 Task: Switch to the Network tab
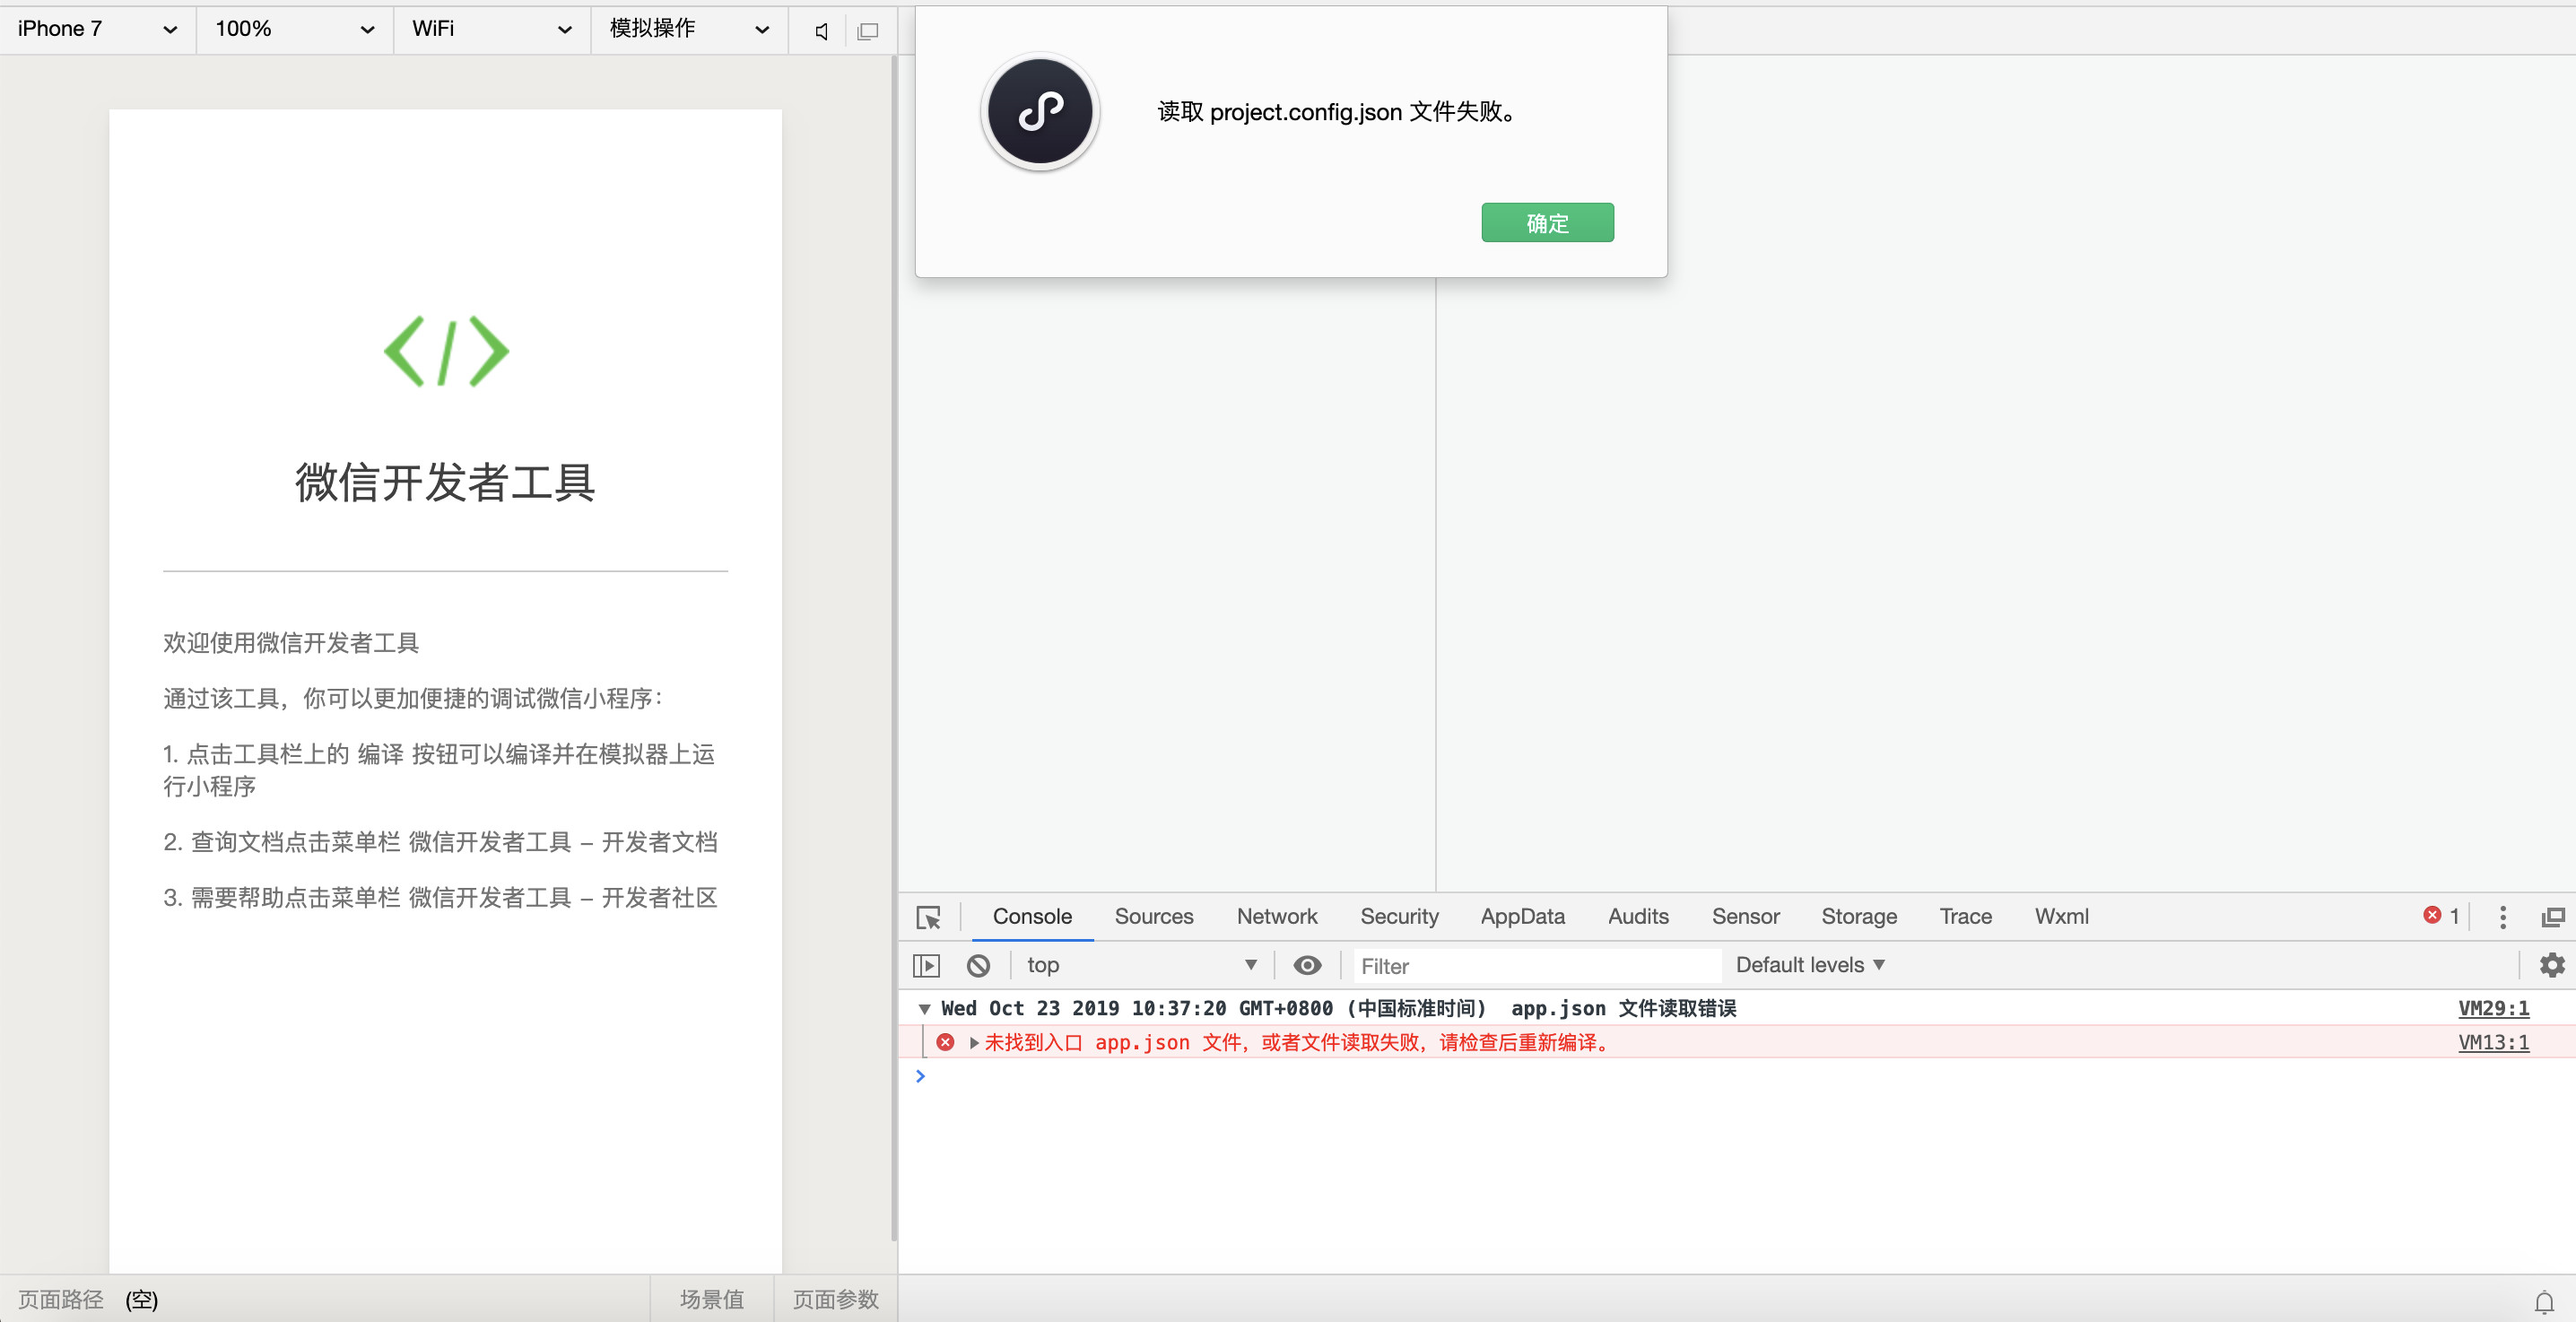[1276, 917]
